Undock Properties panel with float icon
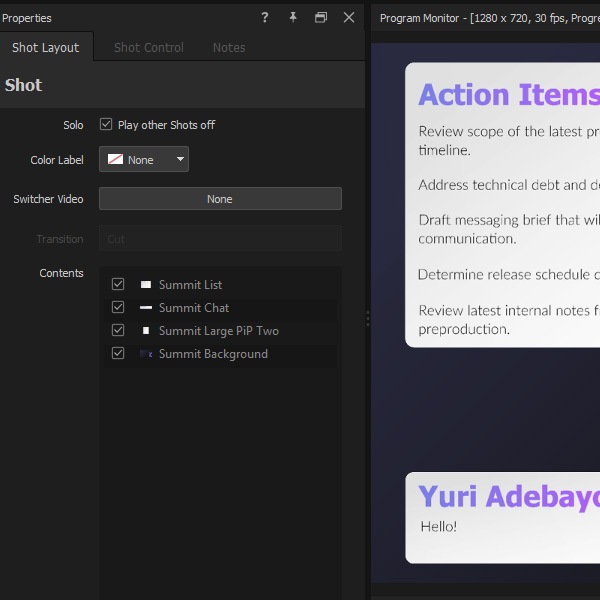600x600 pixels. coord(321,17)
